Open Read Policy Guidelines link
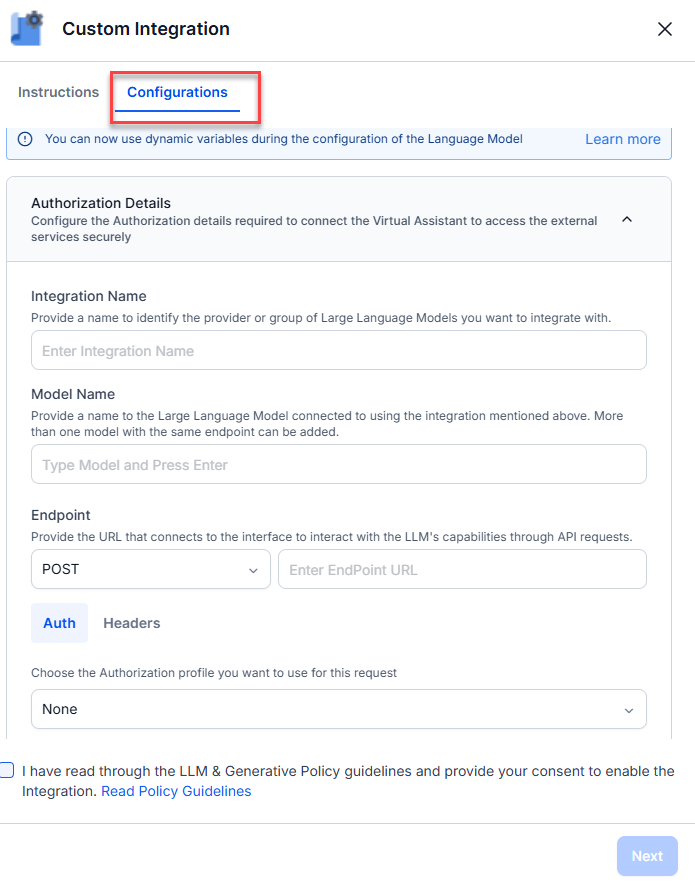Screen dimensions: 695x882 point(176,791)
